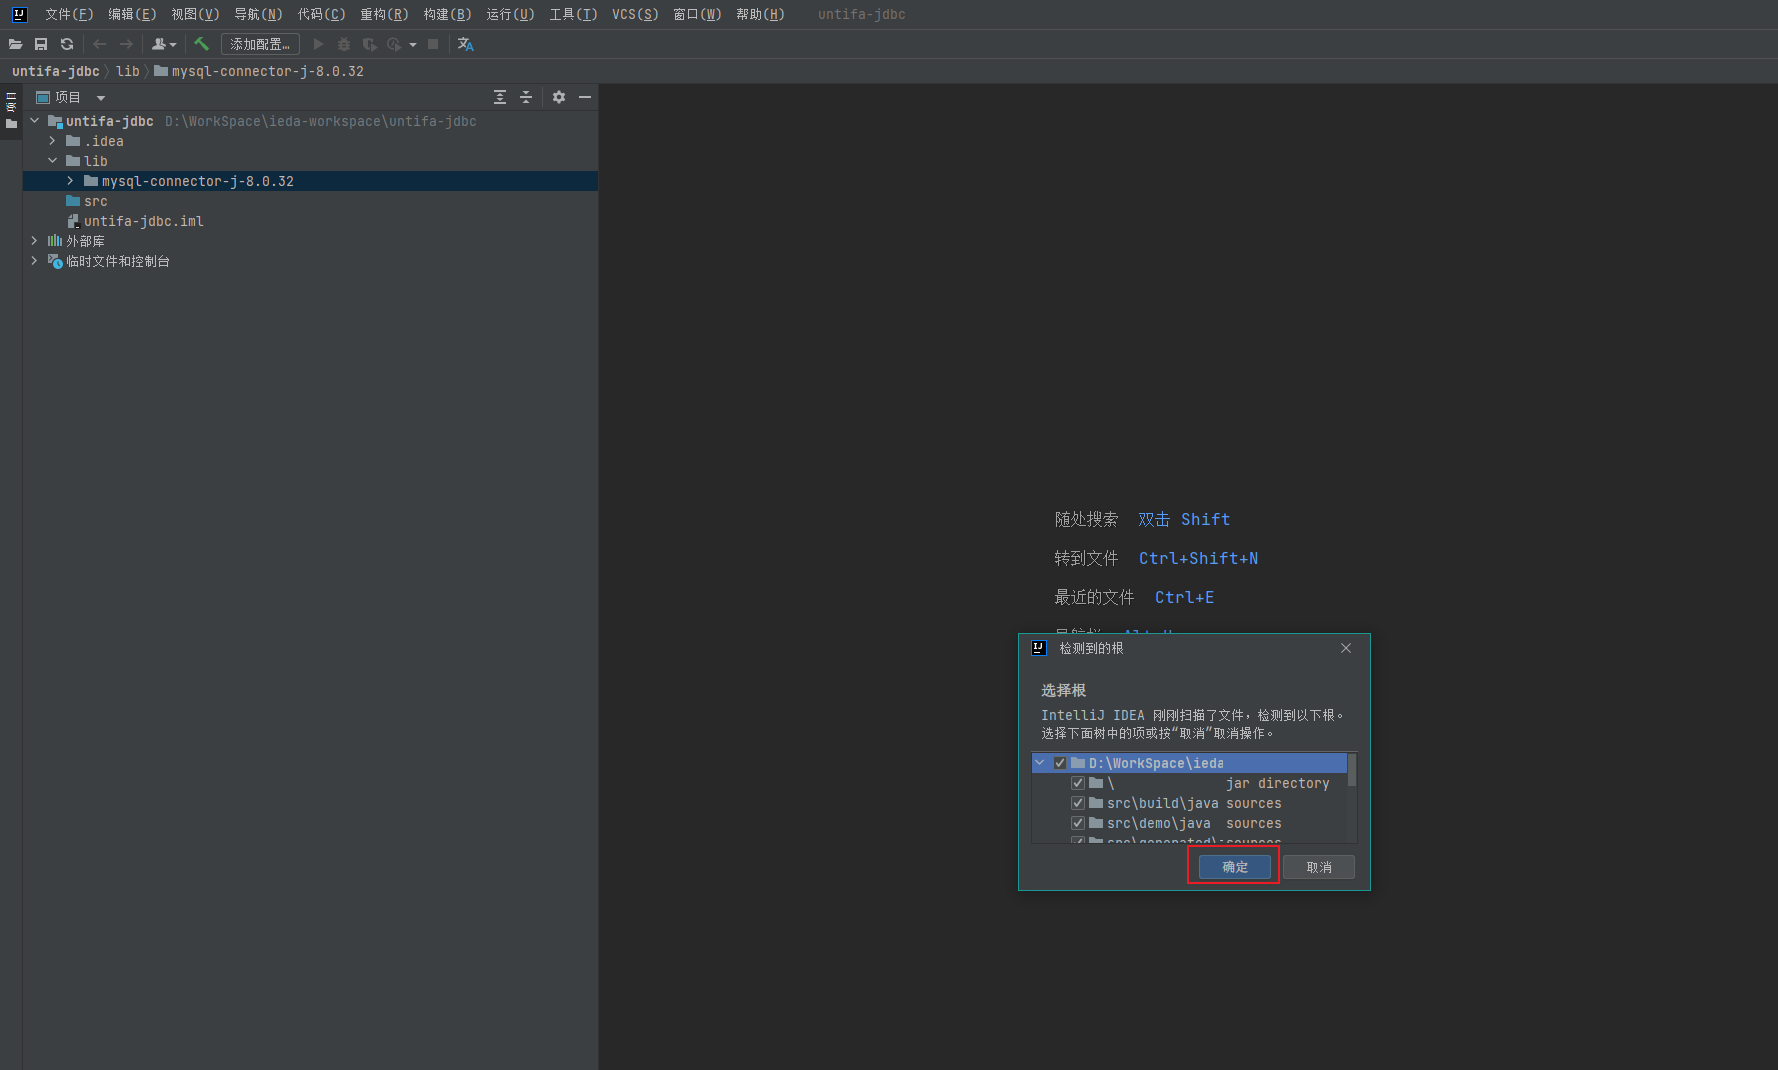Expand the 临时文件和控制台 node

click(34, 261)
